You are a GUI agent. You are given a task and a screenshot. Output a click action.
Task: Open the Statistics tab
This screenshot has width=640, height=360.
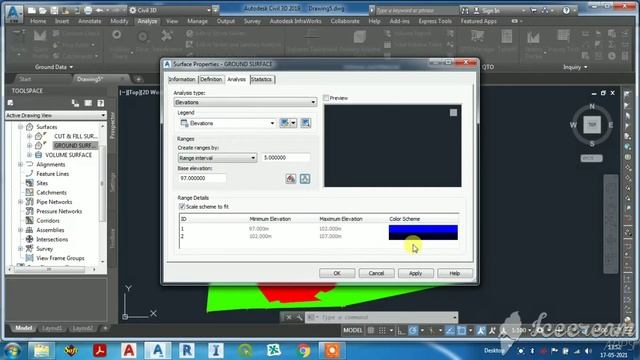pyautogui.click(x=262, y=79)
